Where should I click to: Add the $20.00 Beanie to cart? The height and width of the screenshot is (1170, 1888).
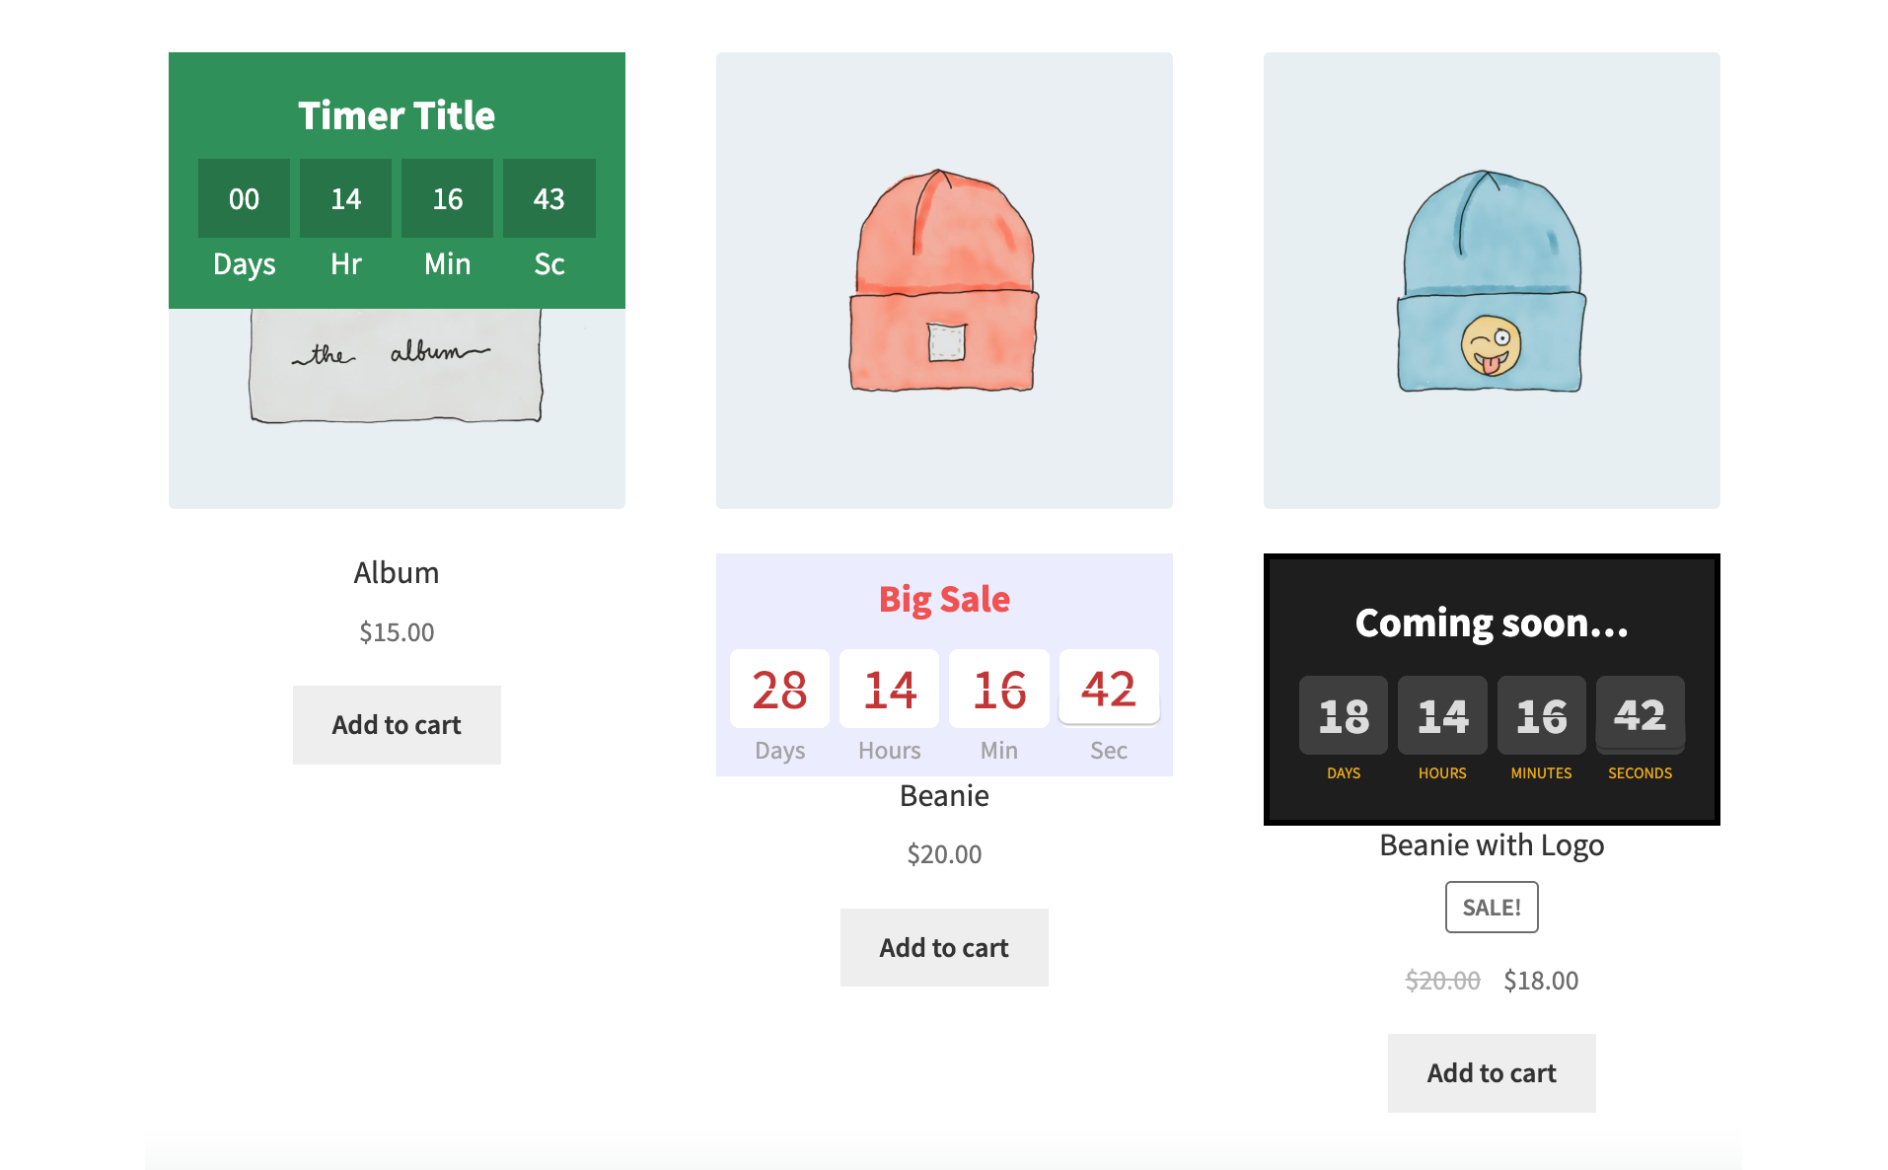(943, 948)
